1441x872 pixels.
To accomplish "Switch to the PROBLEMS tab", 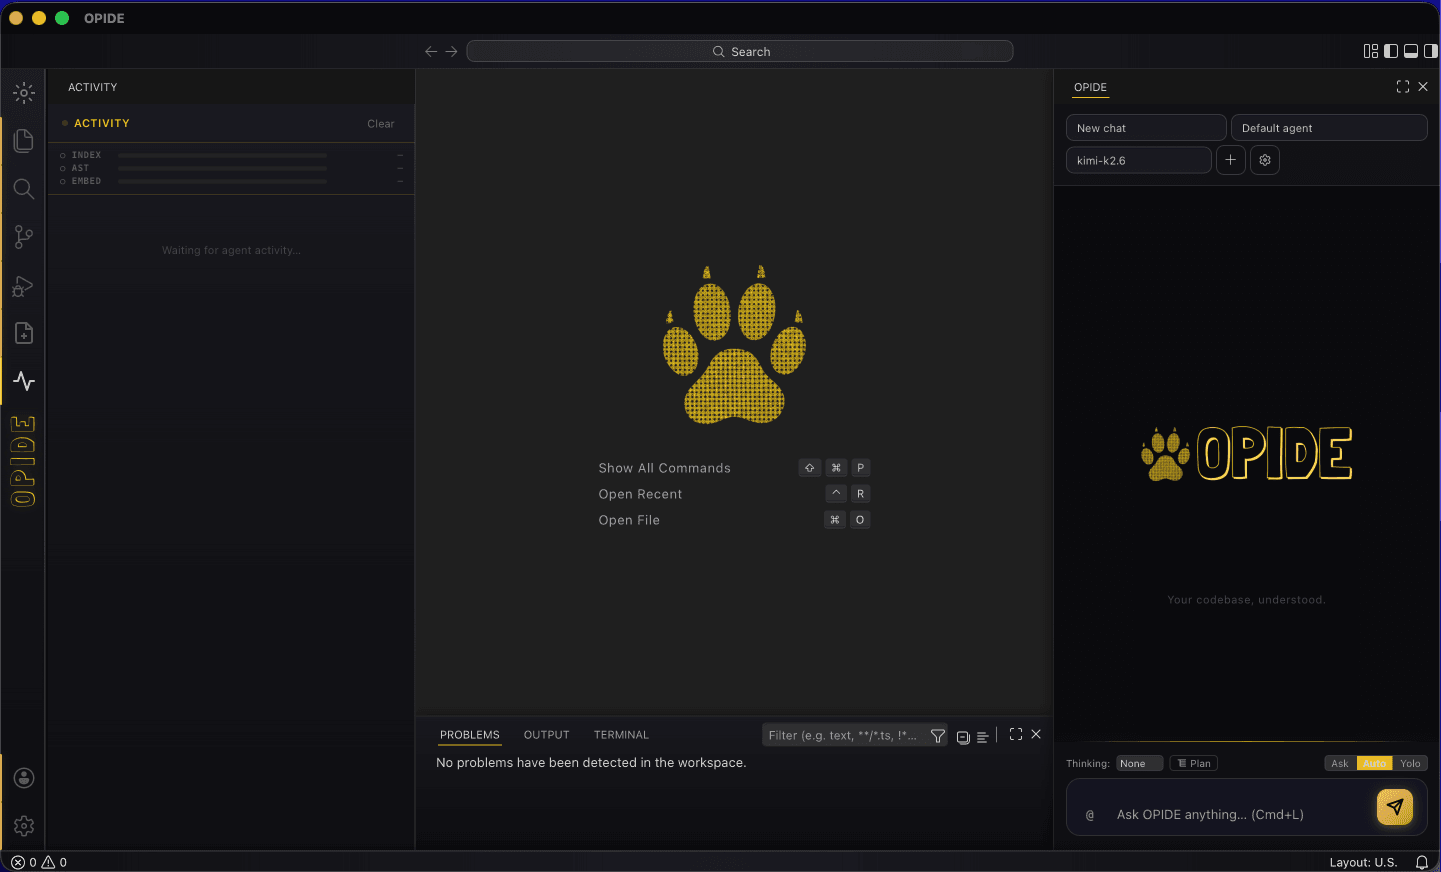I will [x=470, y=735].
